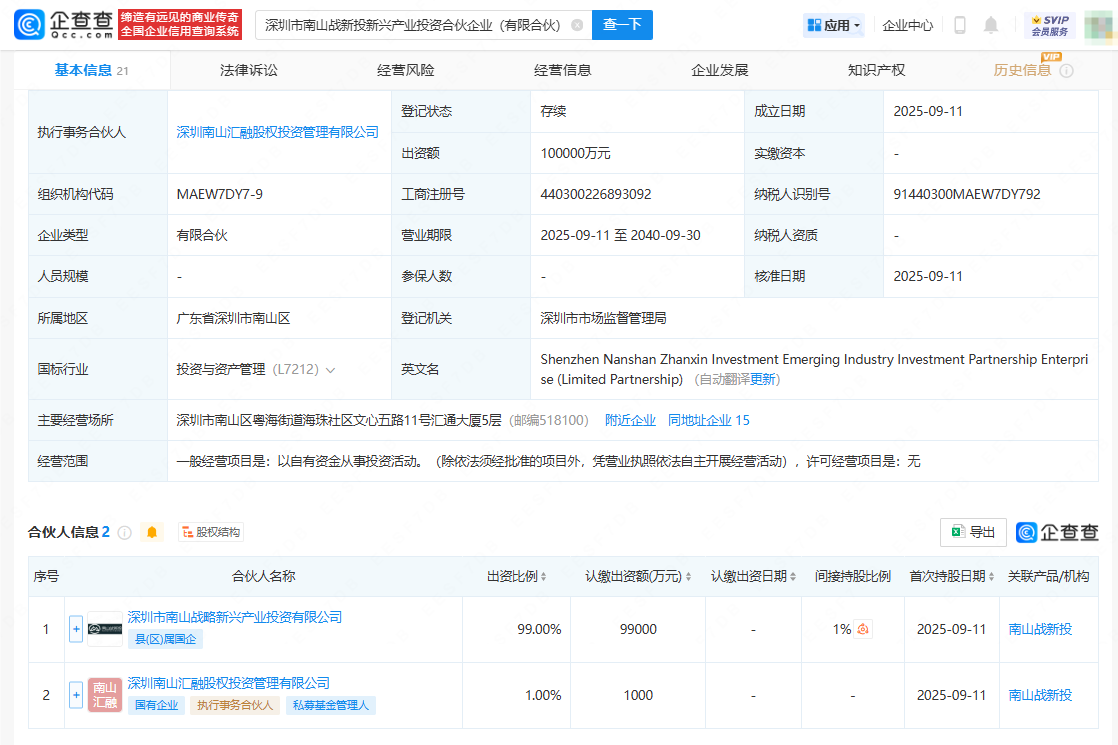Open notifications bell in top header
The image size is (1118, 745).
(991, 25)
